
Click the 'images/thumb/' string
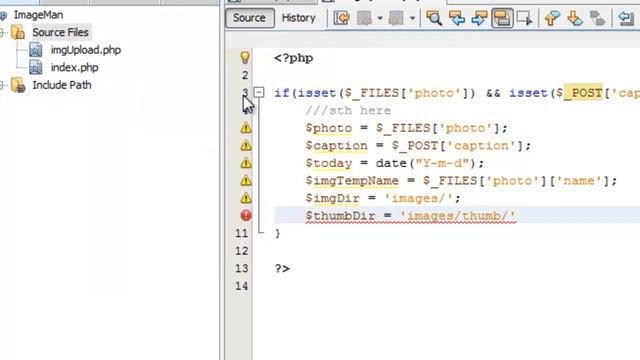(458, 216)
